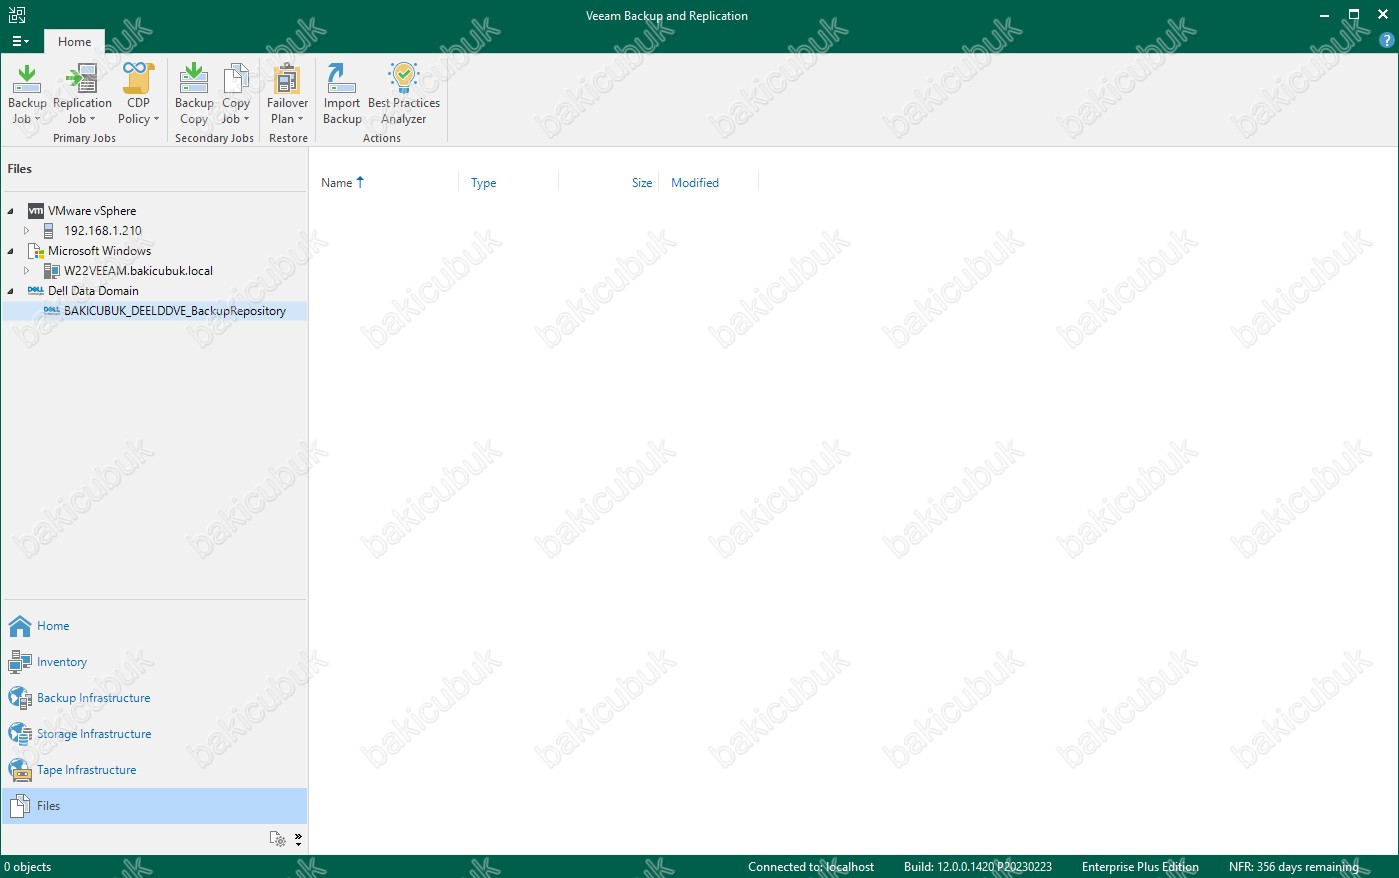Expand the W22VEEAM.bakicubuk.local node

(27, 271)
